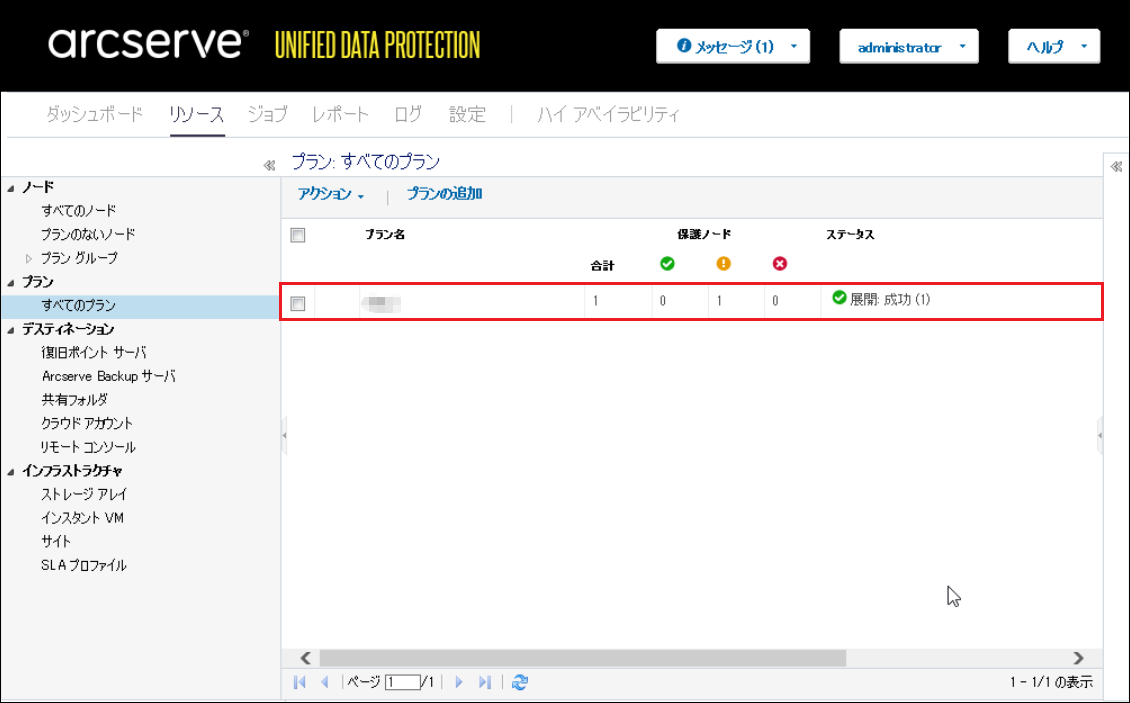Select サイト in the tree
Viewport: 1130px width, 703px height.
(x=55, y=541)
